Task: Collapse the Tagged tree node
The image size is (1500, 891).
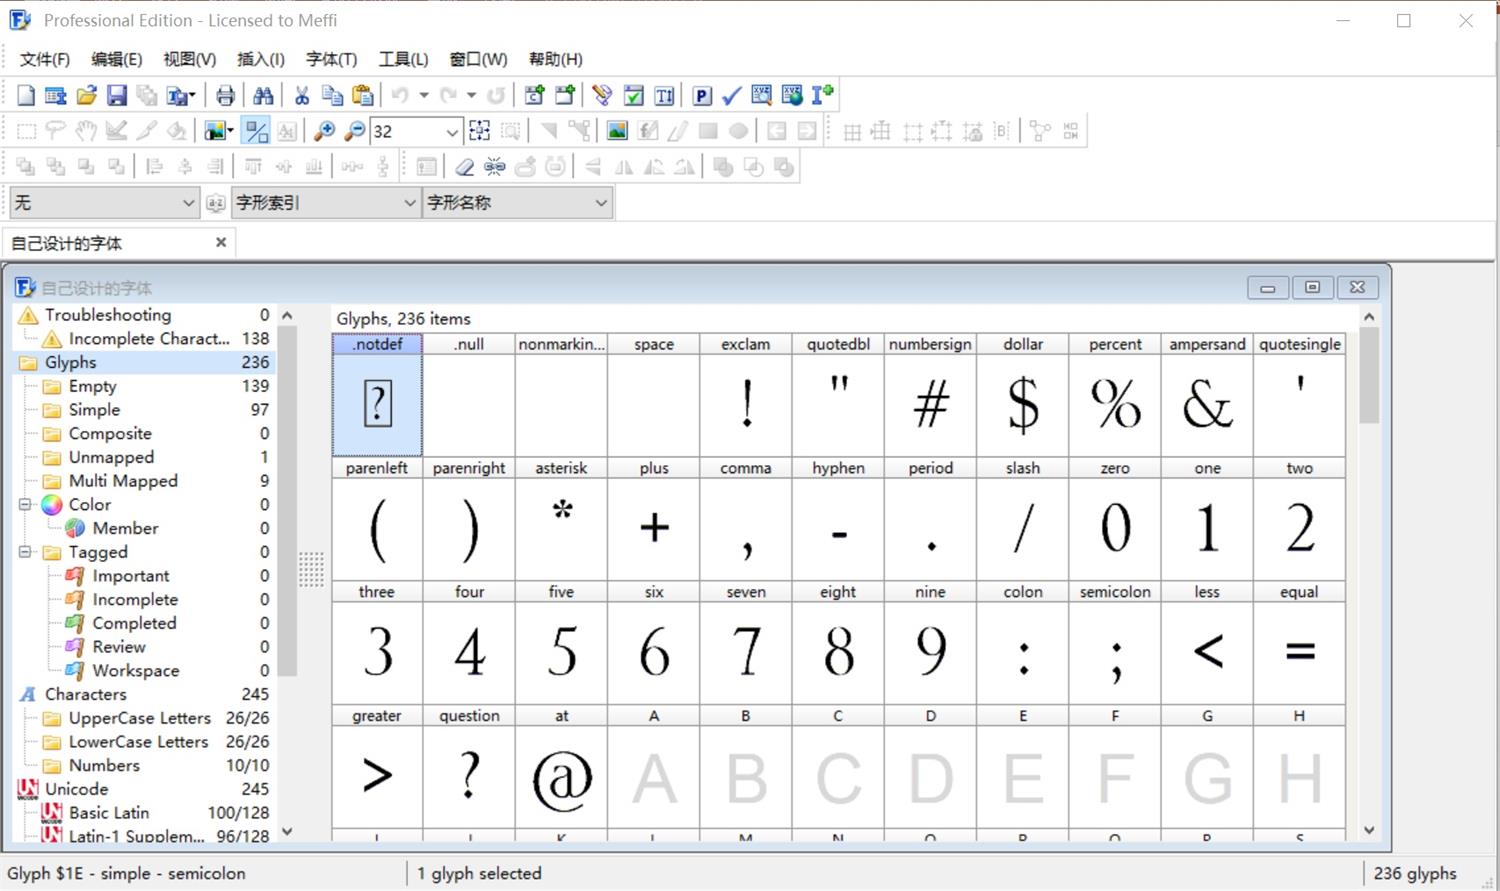Action: click(26, 552)
